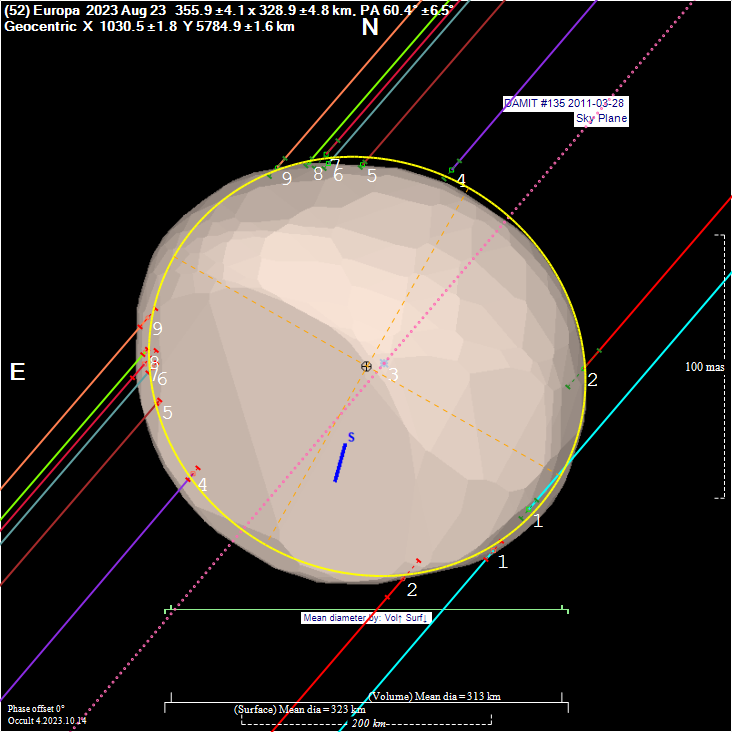Select the light-blue chord 1 label at the bottom
The image size is (732, 732).
(503, 562)
